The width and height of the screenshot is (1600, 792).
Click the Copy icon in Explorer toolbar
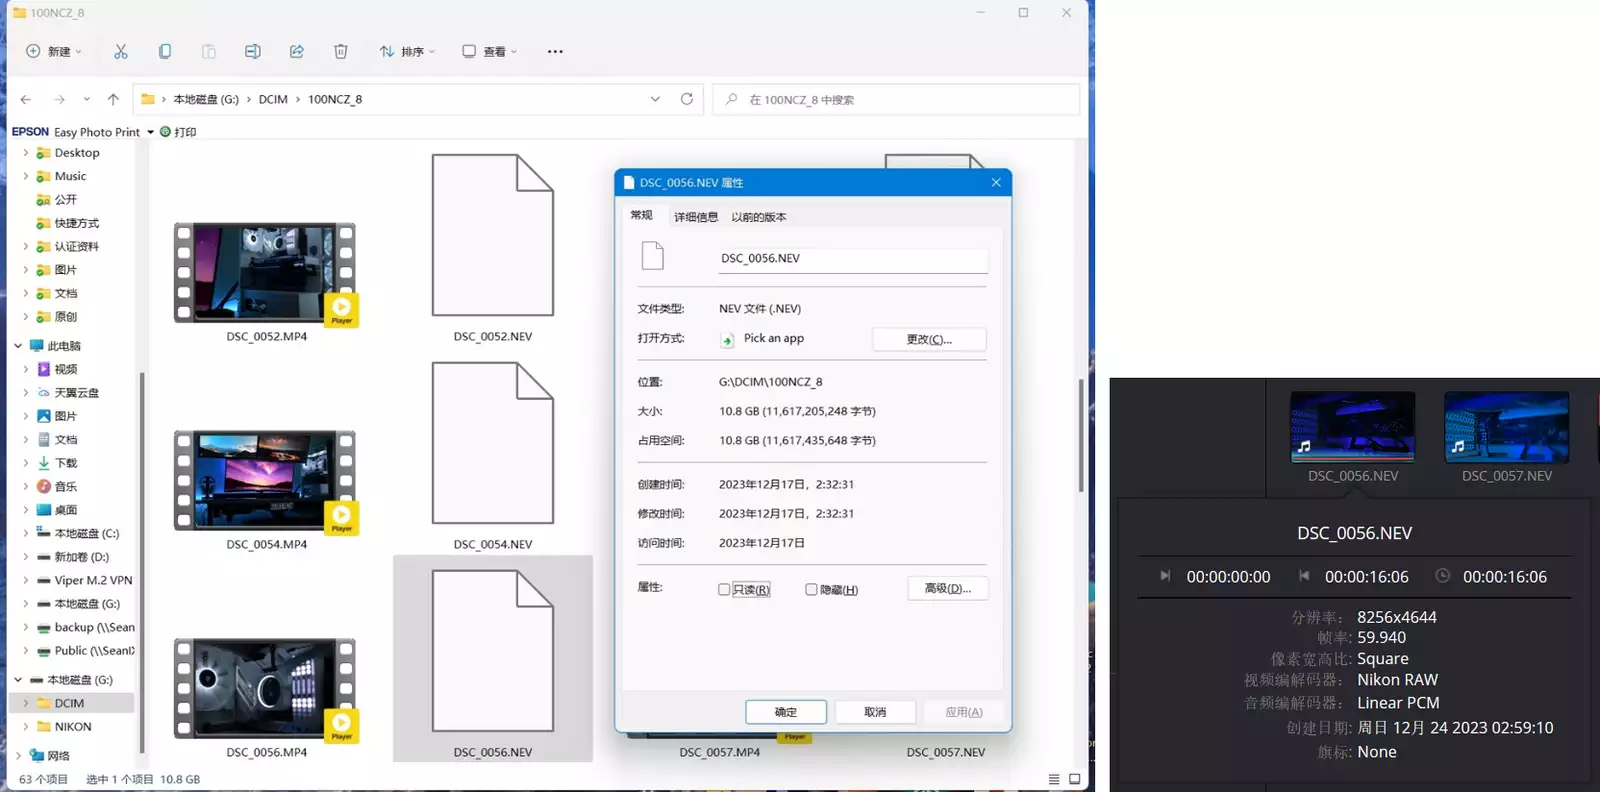(165, 51)
